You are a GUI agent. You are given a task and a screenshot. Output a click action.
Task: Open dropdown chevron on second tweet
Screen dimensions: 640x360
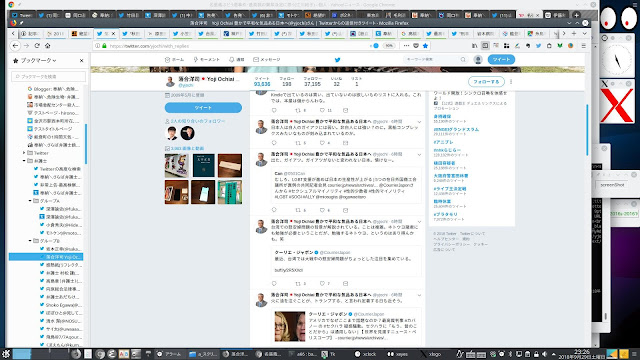point(419,122)
